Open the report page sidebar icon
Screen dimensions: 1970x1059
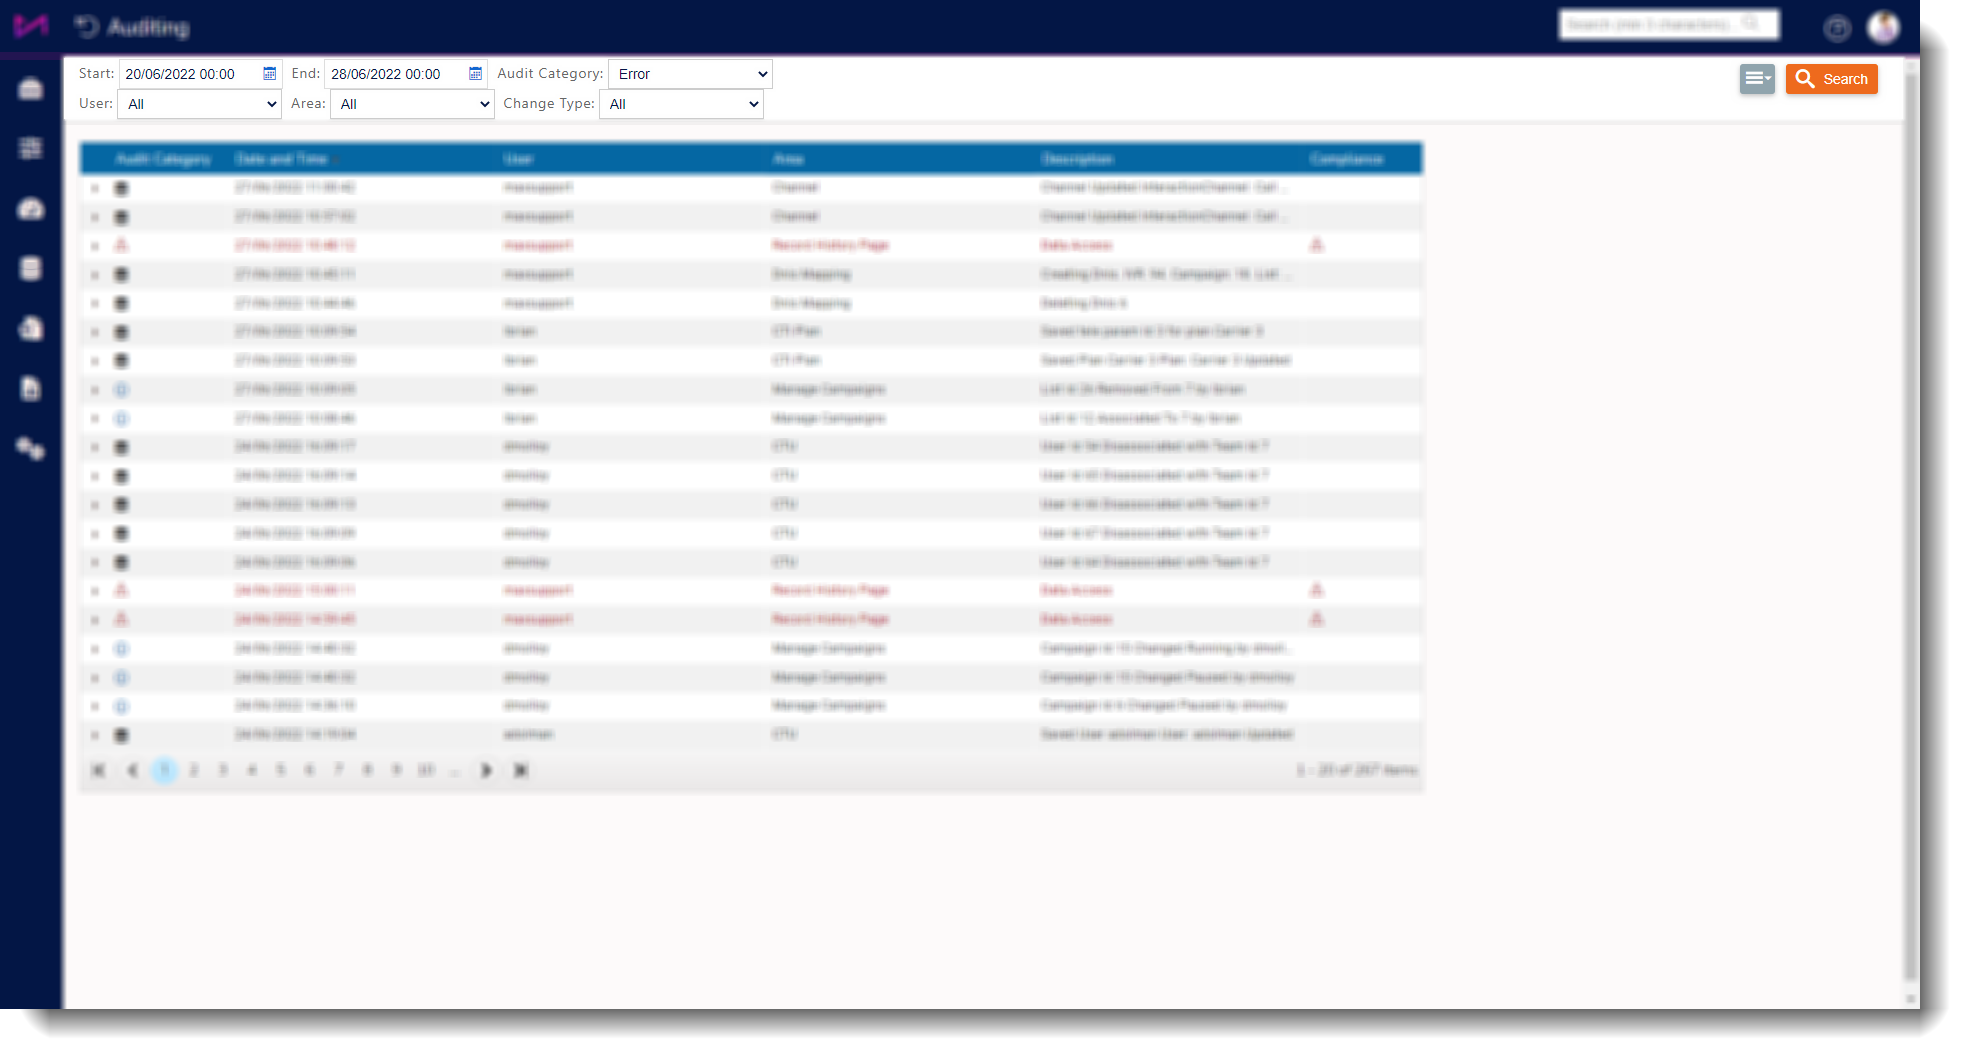31,388
